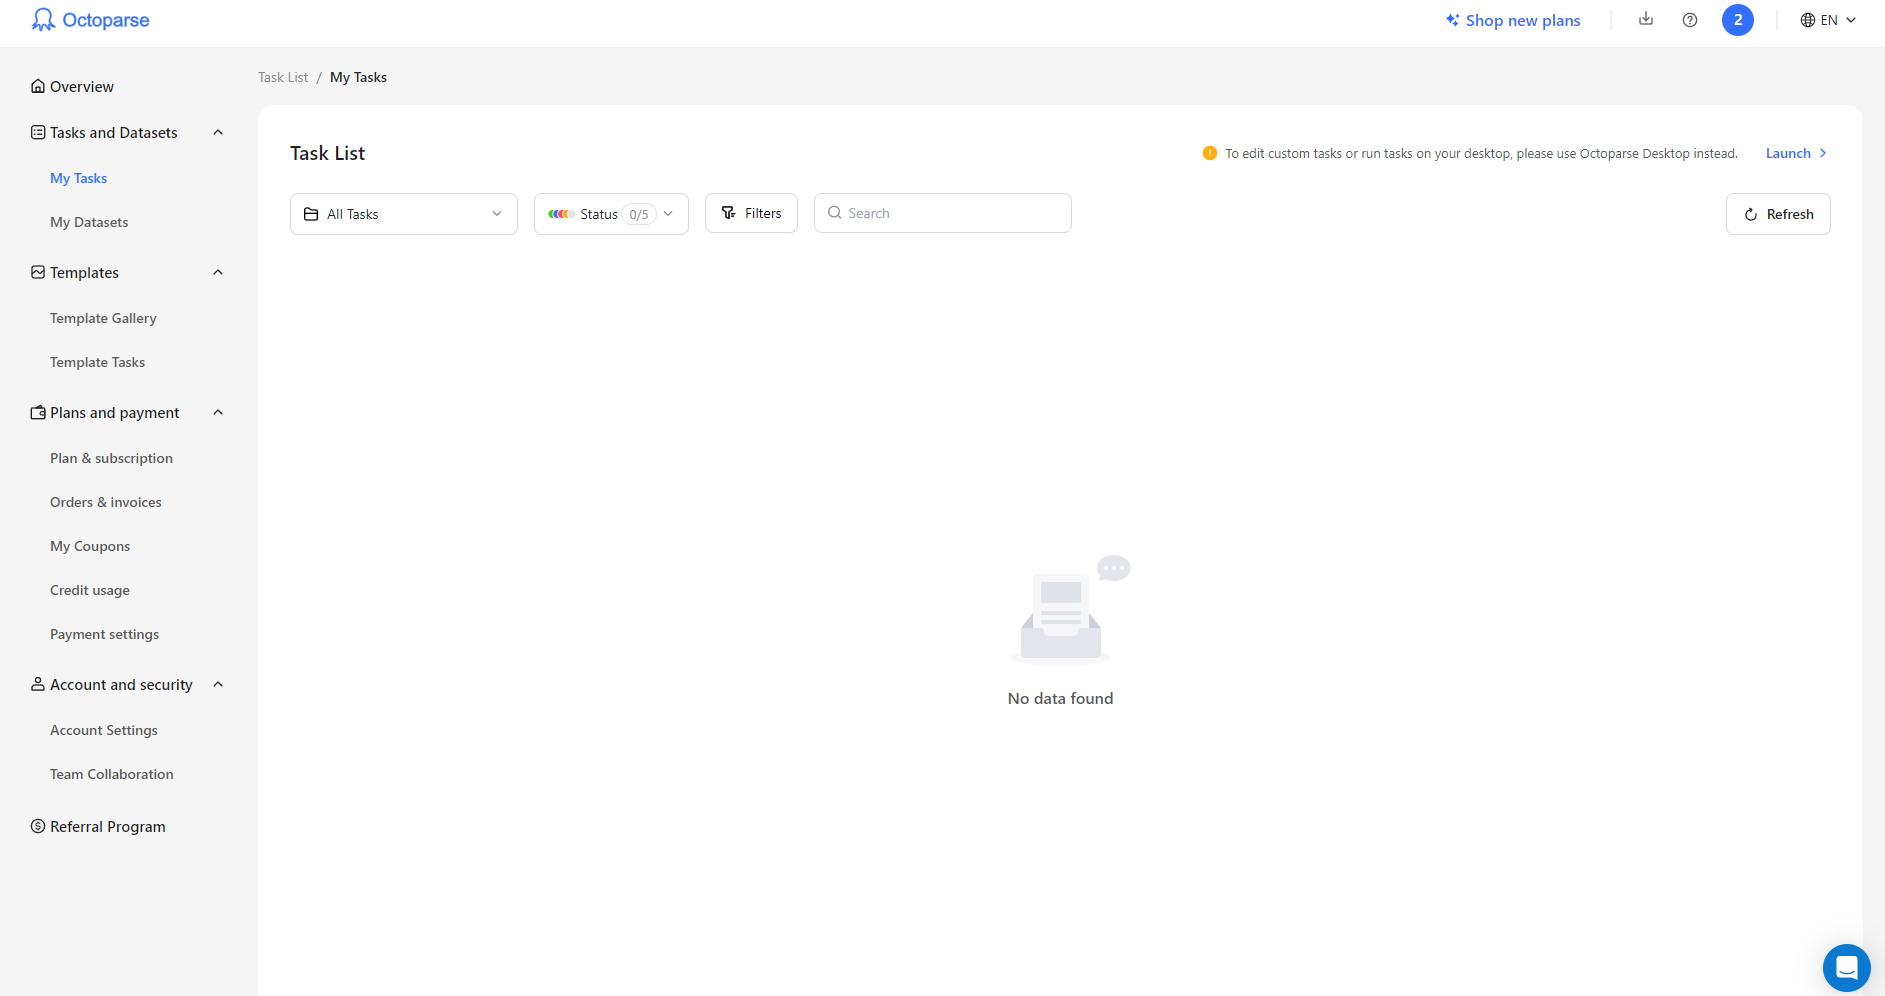Viewport: 1885px width, 996px height.
Task: Open Referral Program page
Action: (x=107, y=826)
